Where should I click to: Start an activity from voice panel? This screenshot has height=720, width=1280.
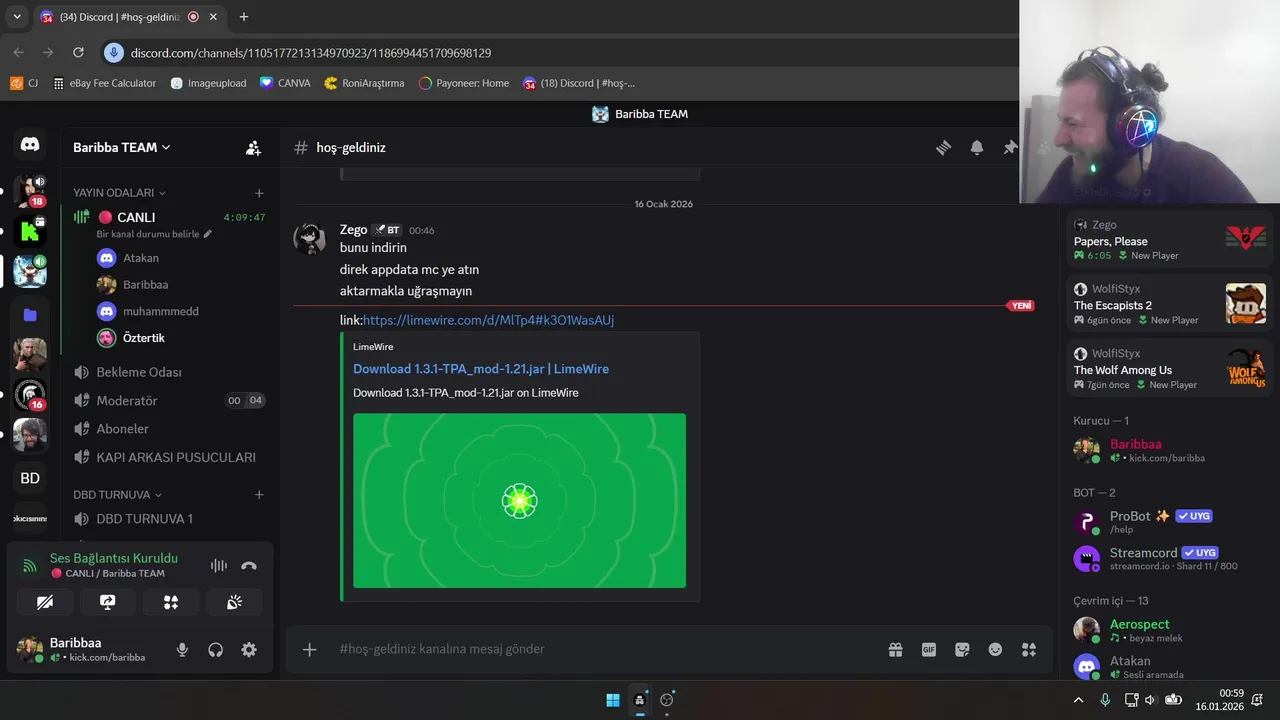(x=171, y=602)
